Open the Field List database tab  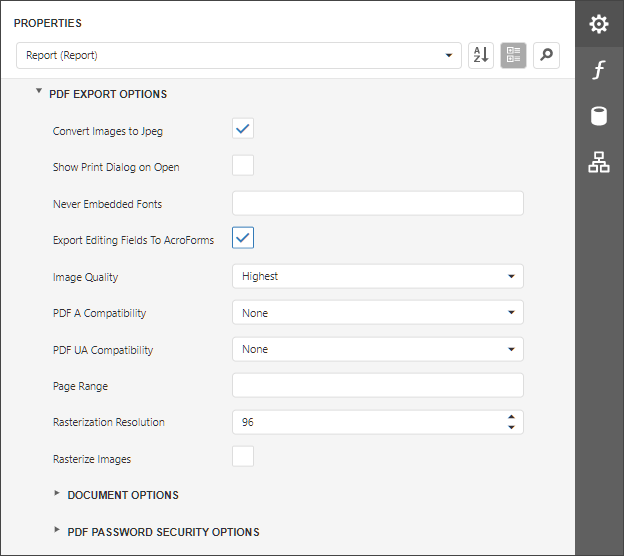599,116
